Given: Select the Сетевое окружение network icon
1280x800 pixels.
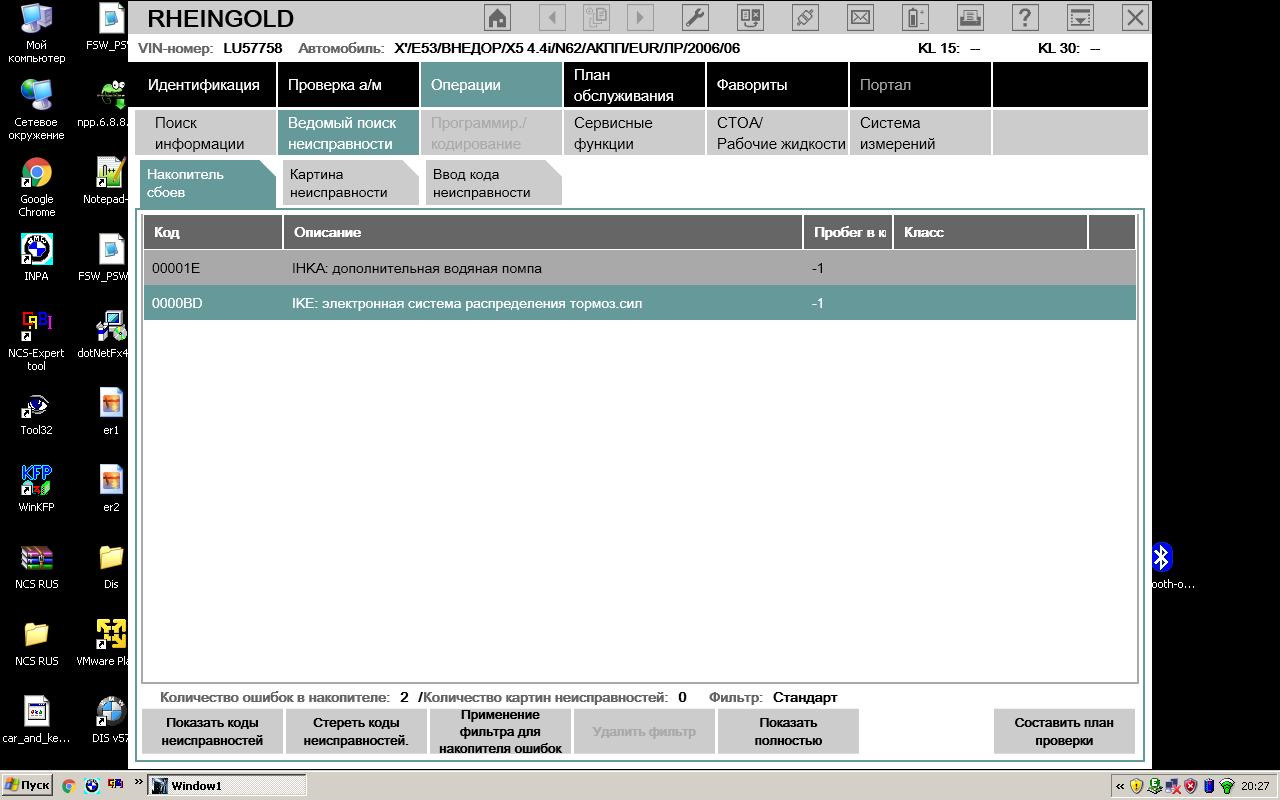Looking at the screenshot, I should [36, 111].
